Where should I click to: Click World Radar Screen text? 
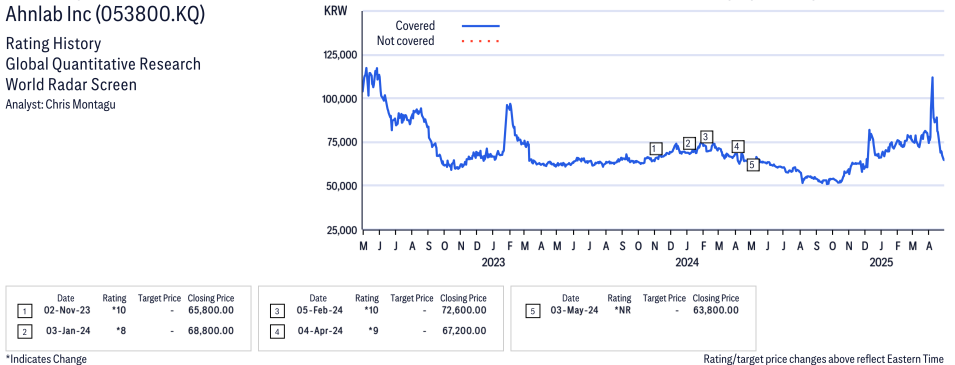71,84
